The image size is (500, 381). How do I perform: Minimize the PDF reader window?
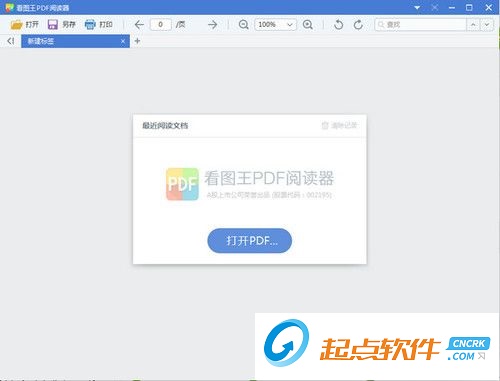point(452,7)
